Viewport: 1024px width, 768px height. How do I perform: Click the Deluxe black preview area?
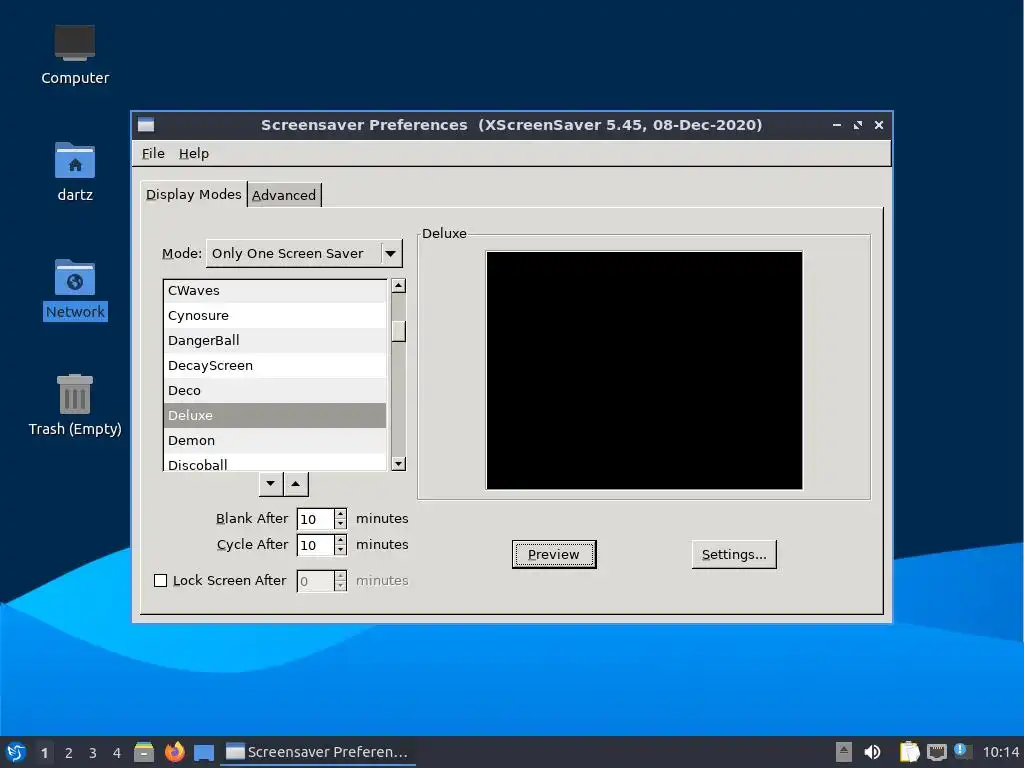644,370
